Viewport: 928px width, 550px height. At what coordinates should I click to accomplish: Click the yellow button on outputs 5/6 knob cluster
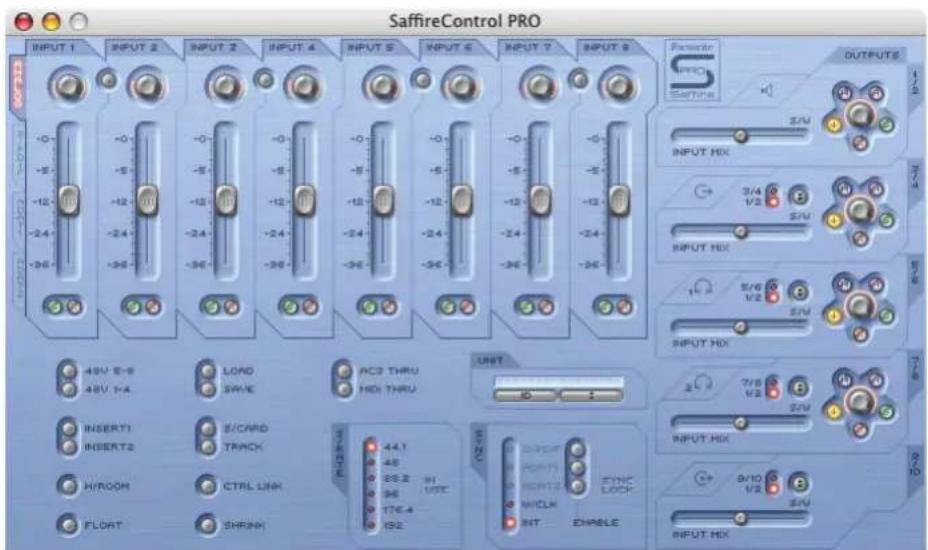click(x=834, y=316)
